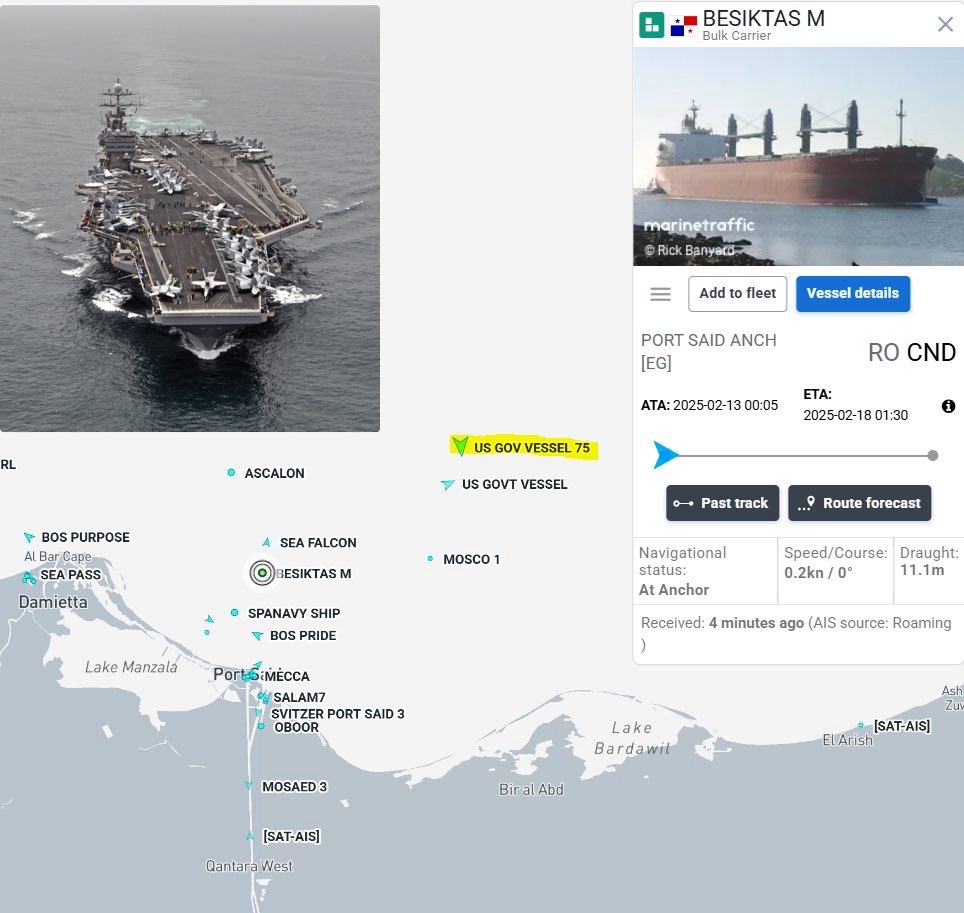Select the MOSAED 3 vessel marker

pos(248,786)
